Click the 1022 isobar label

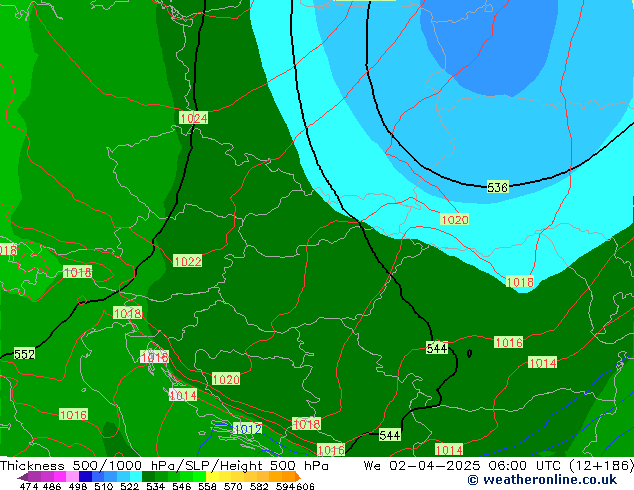click(187, 261)
